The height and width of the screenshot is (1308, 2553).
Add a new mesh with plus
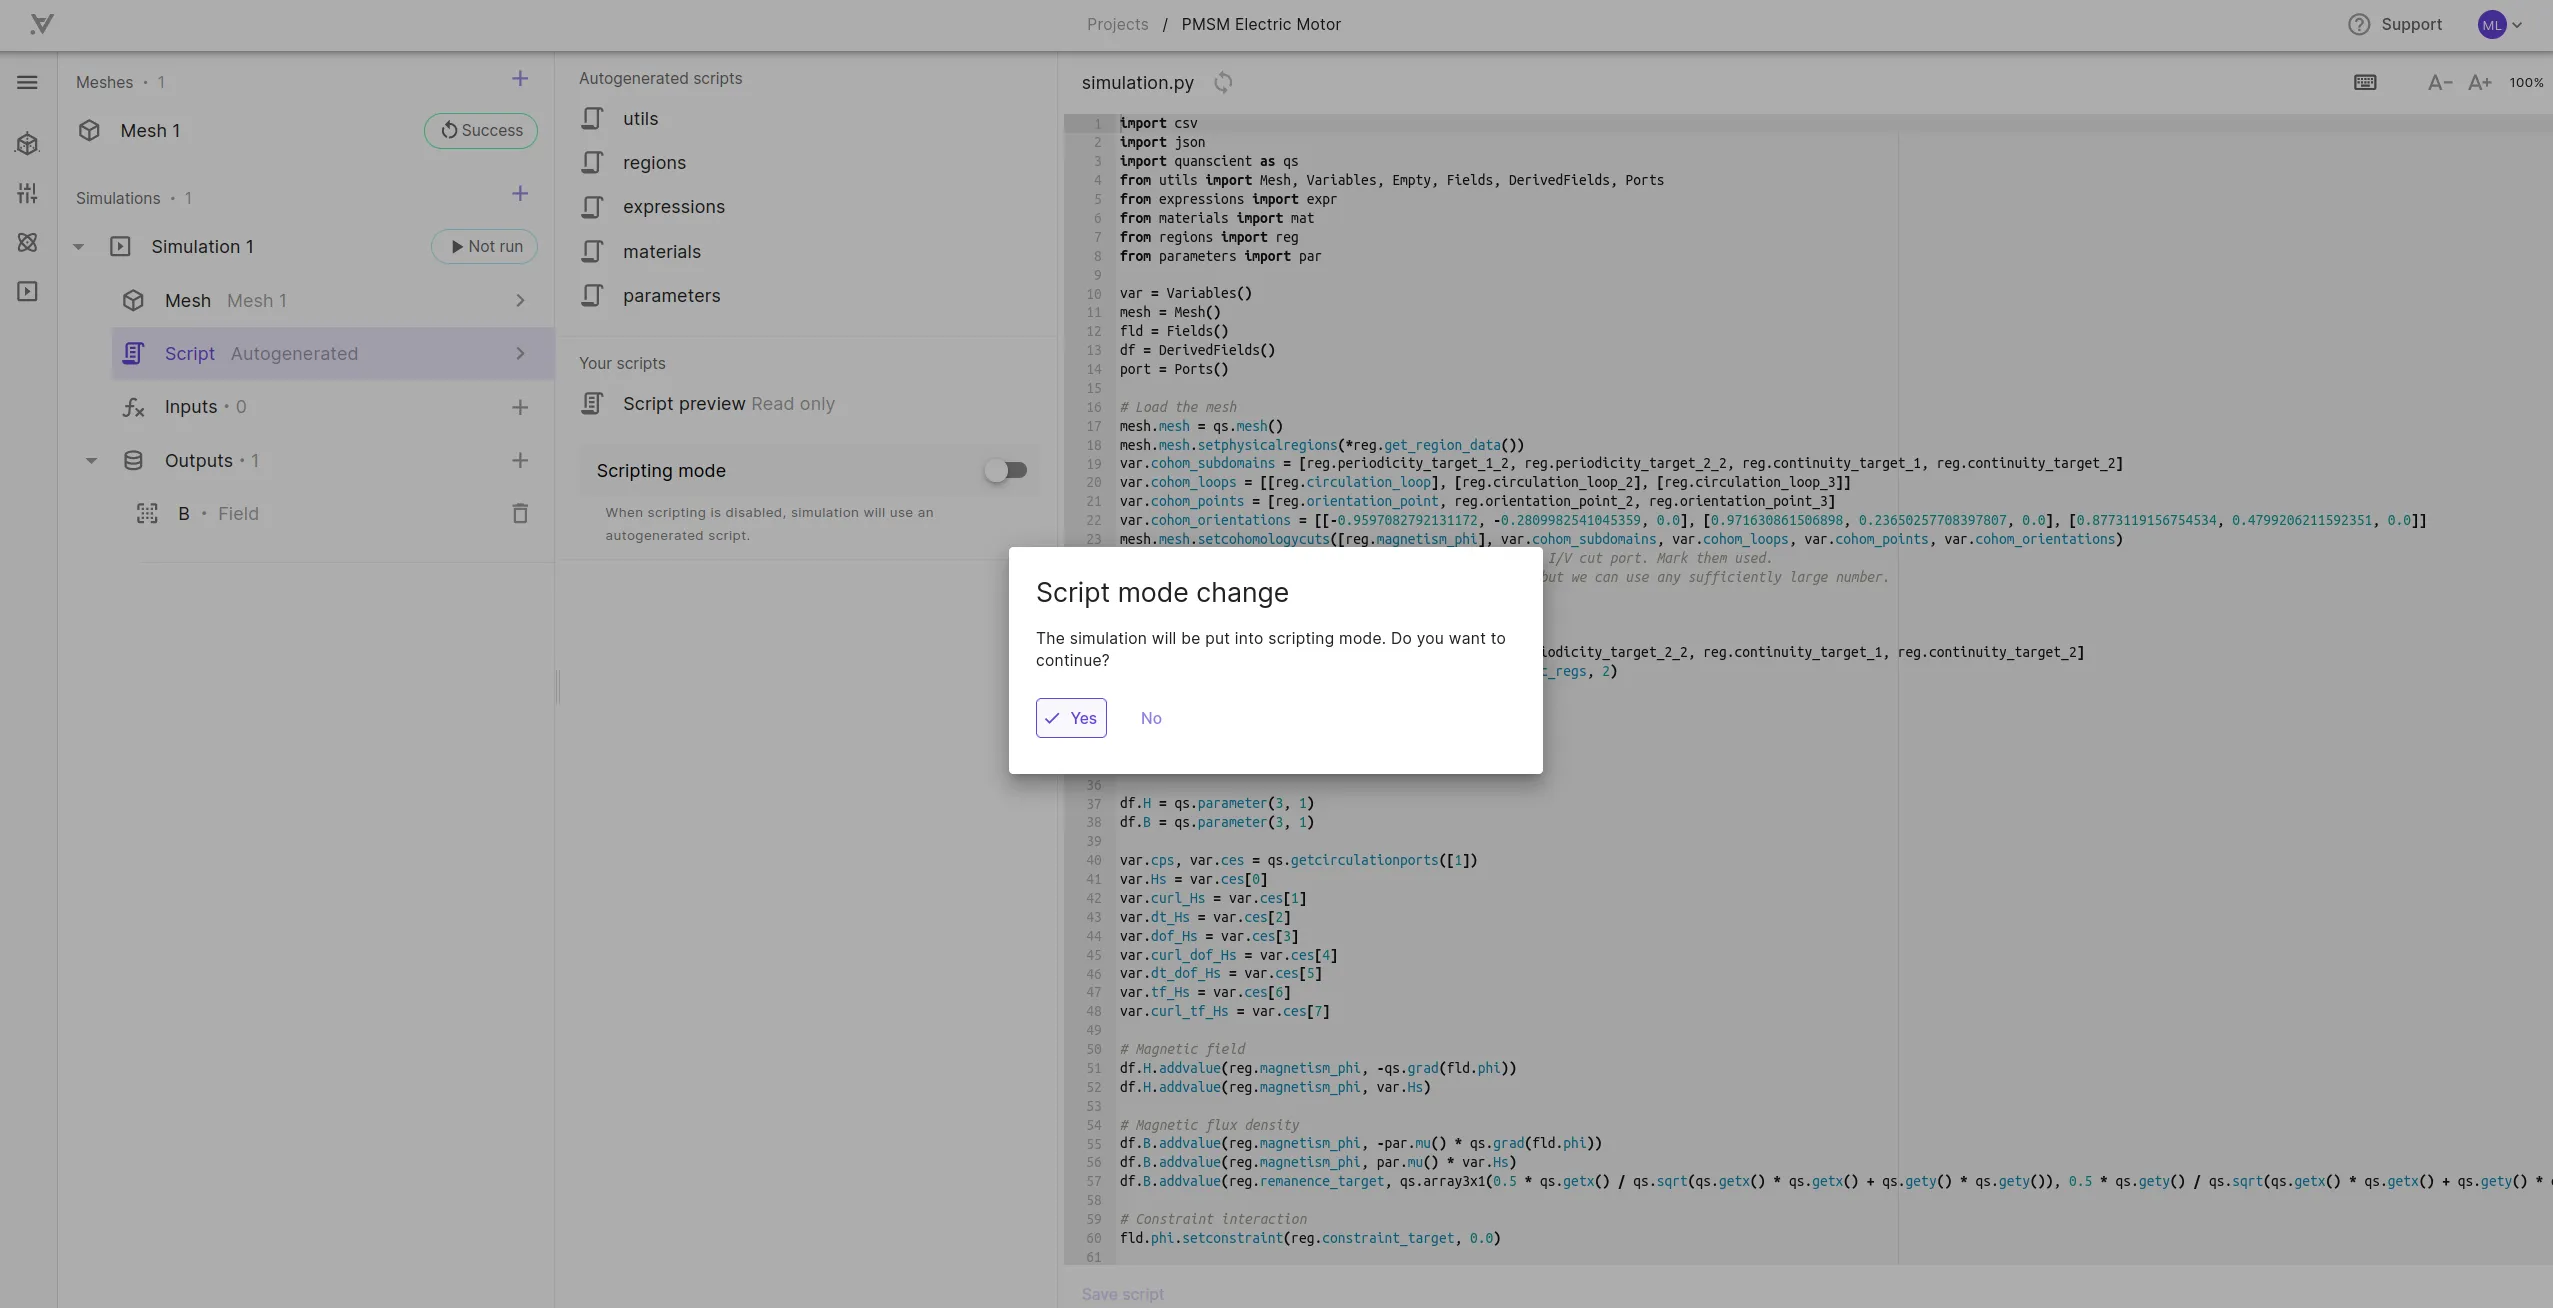[520, 79]
